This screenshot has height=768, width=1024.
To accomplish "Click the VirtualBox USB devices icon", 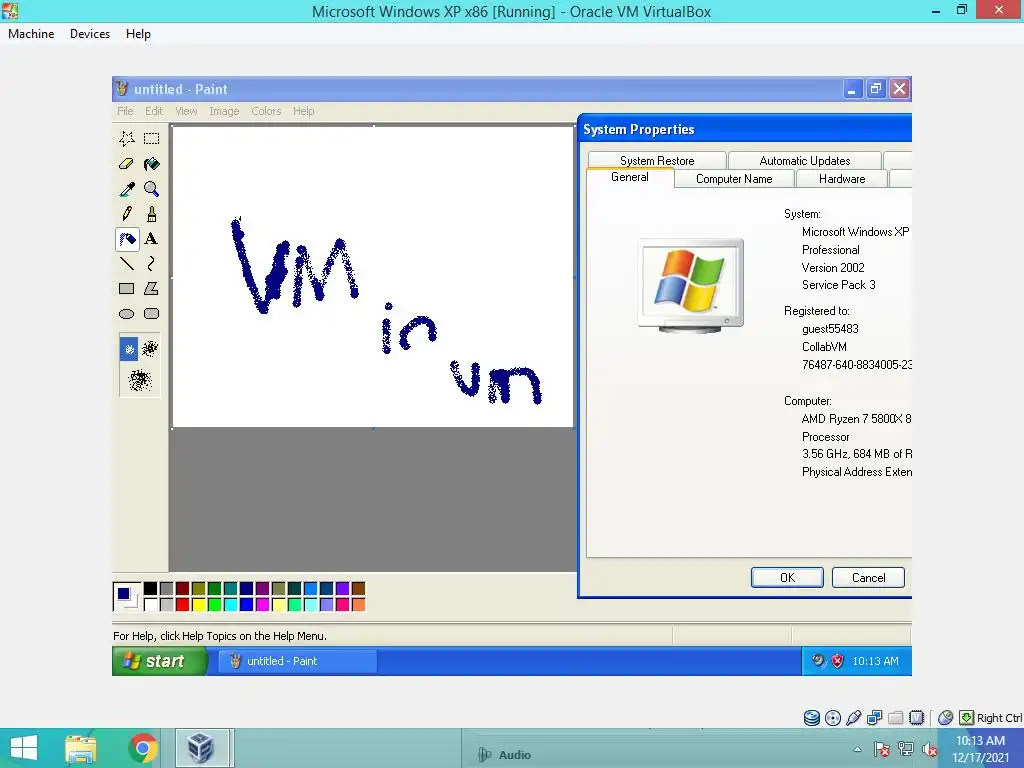I will tap(854, 718).
